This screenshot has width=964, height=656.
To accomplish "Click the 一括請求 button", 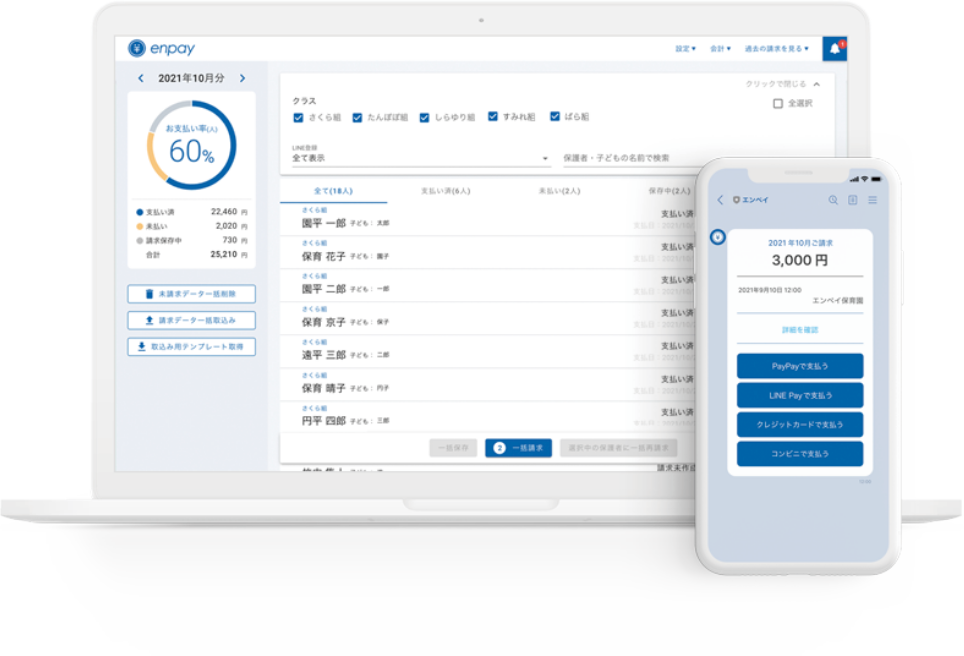I will (518, 448).
